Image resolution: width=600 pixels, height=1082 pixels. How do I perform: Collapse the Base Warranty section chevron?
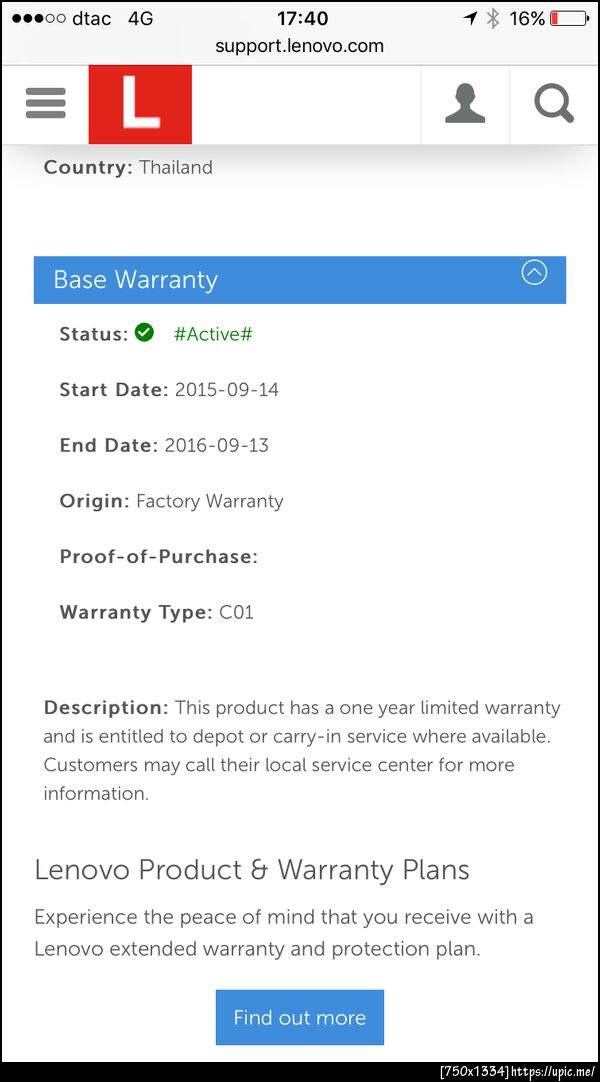535,272
